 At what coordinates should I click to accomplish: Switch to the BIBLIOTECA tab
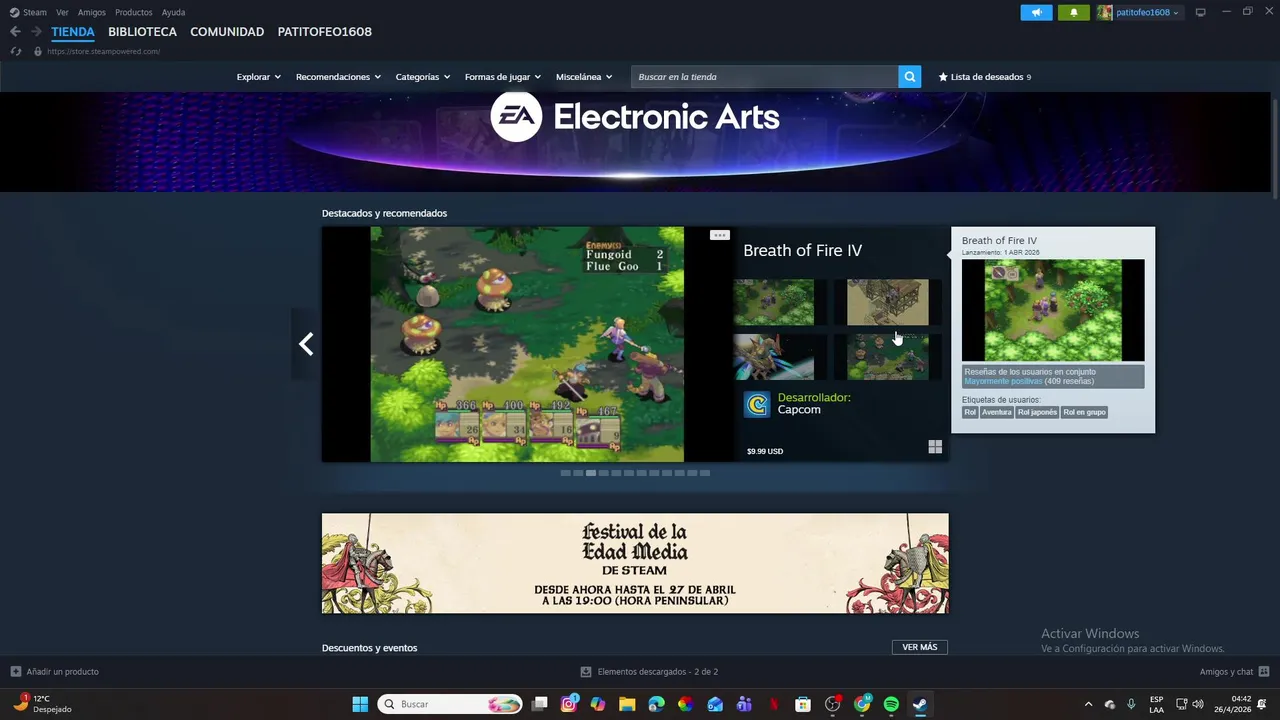pos(143,32)
